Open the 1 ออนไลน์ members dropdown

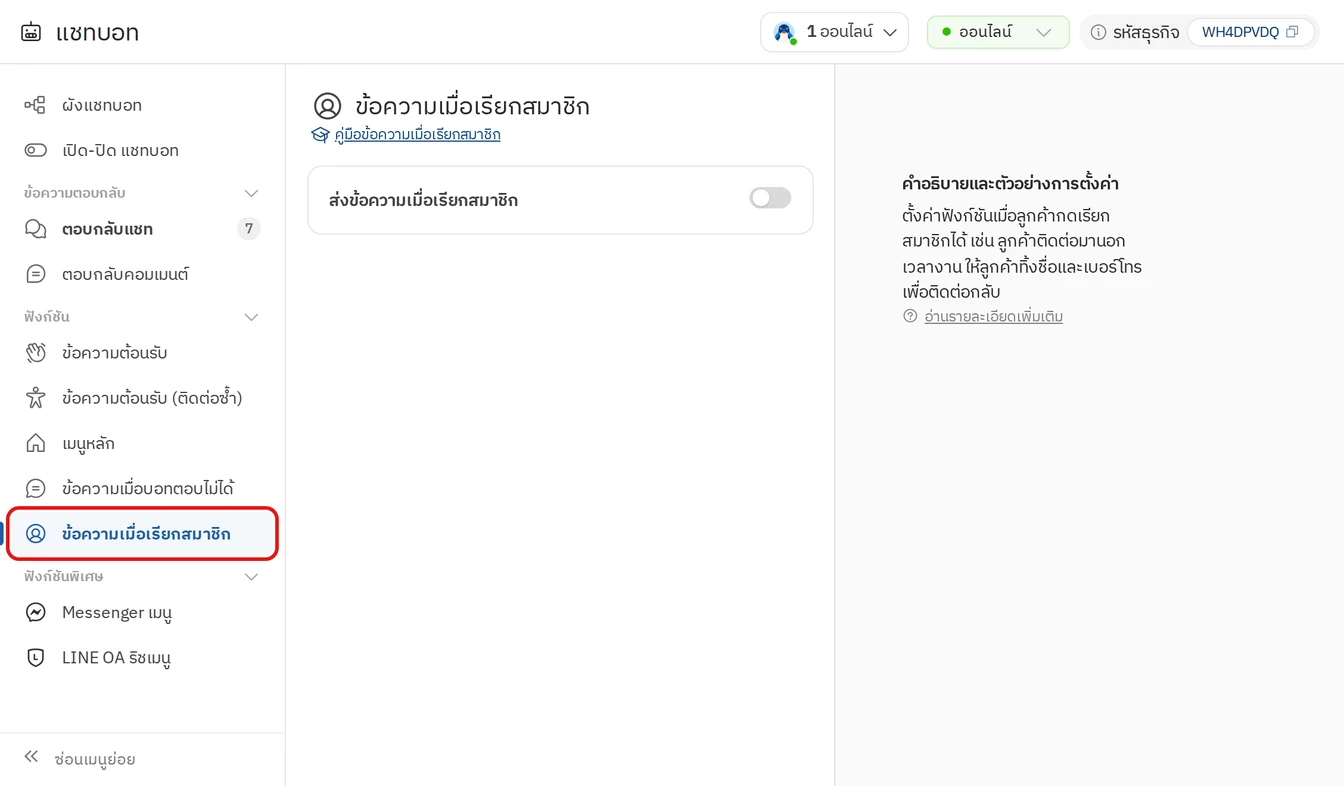coord(834,32)
